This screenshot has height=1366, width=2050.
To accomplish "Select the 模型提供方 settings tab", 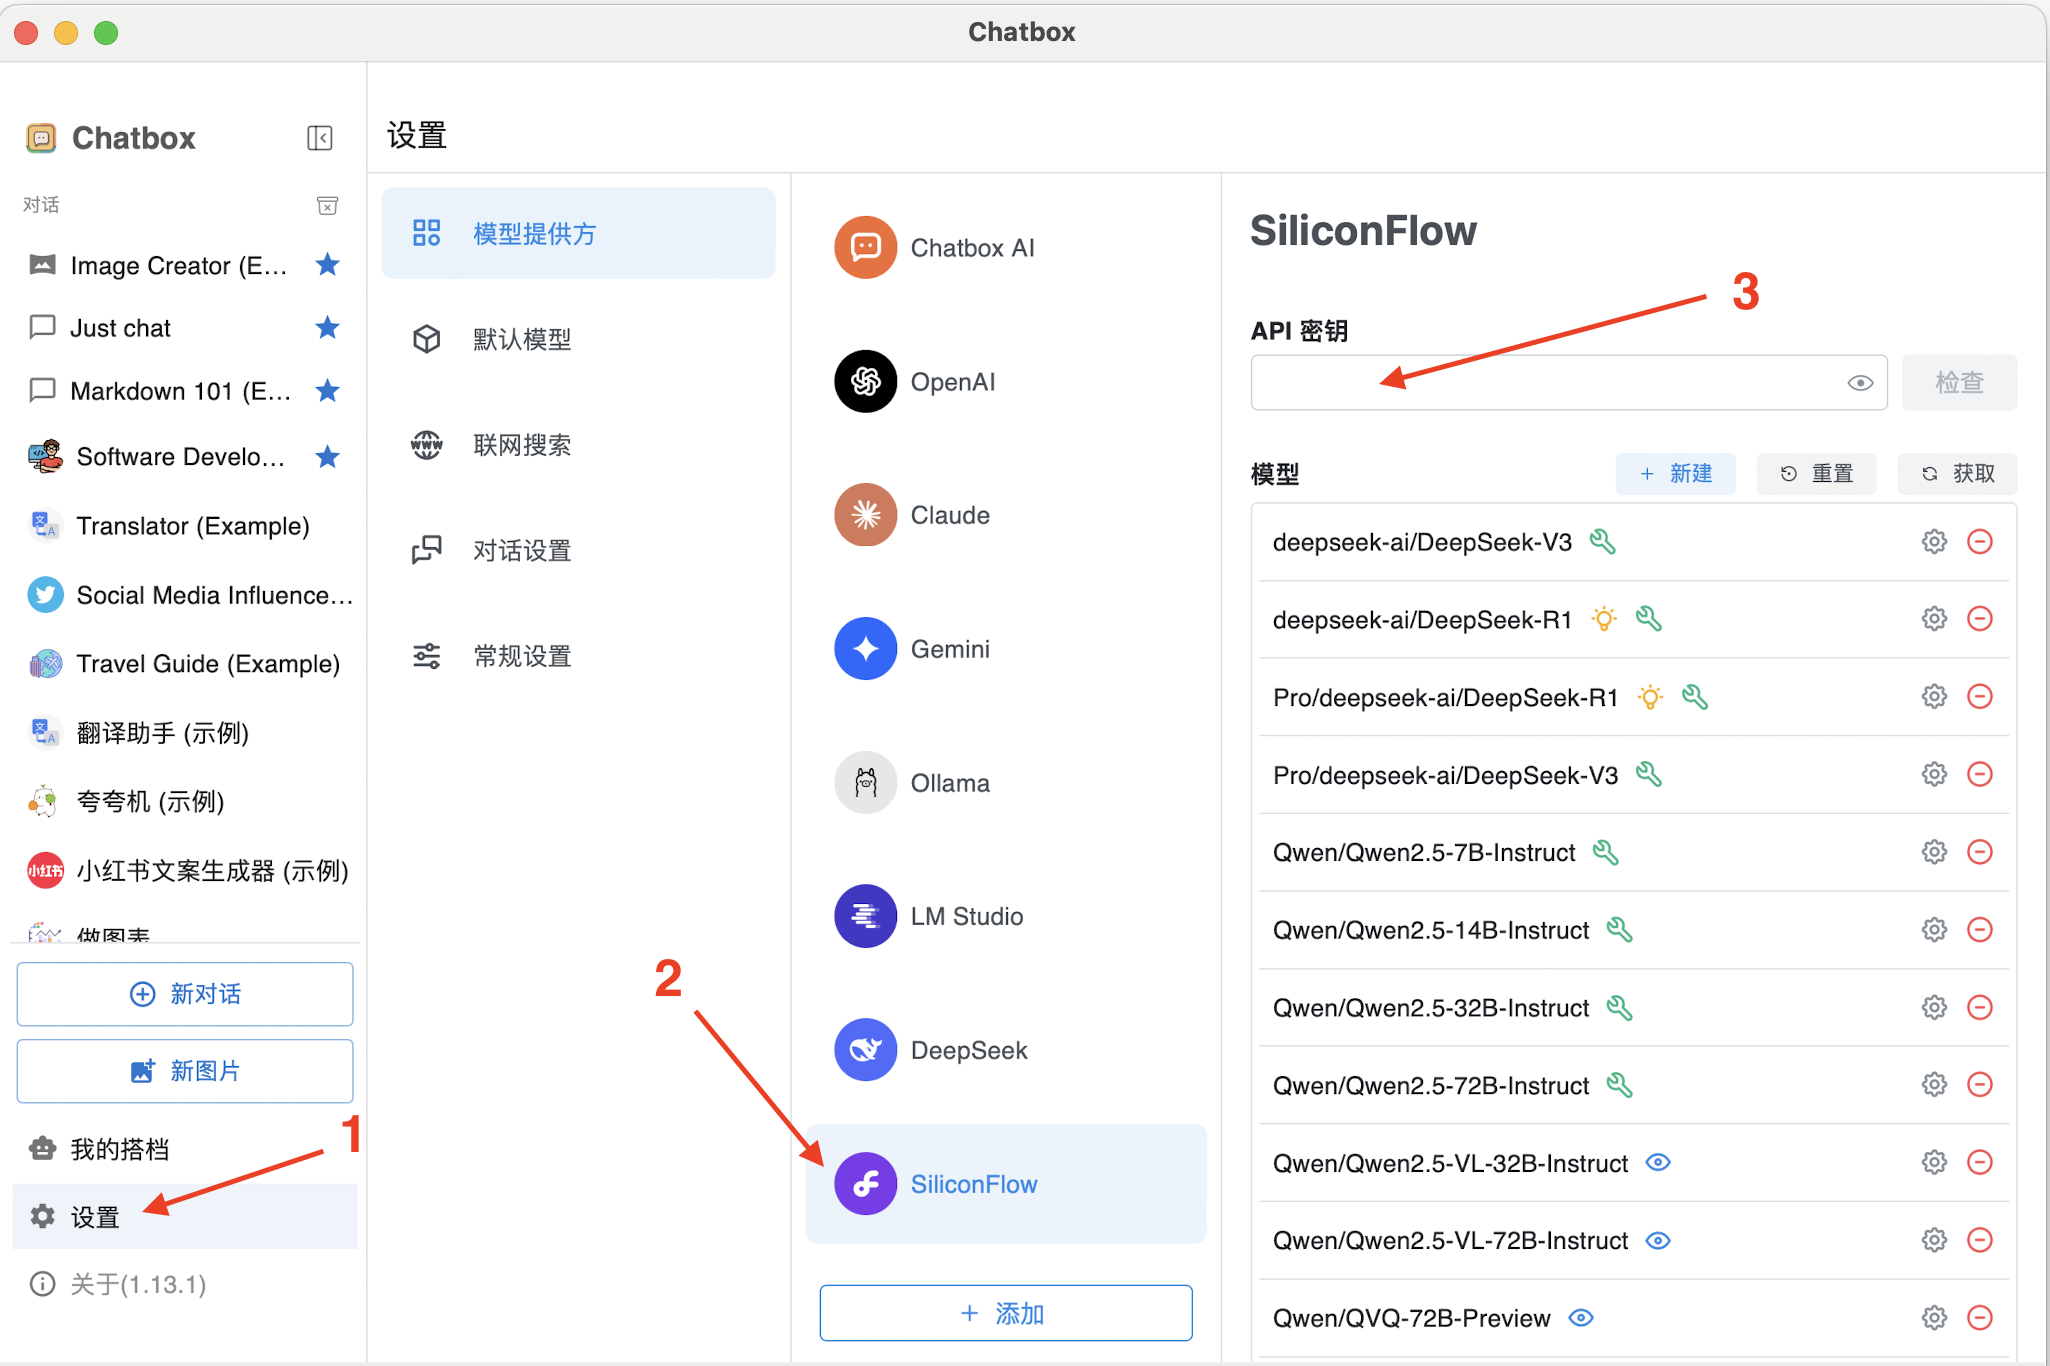I will (x=578, y=233).
